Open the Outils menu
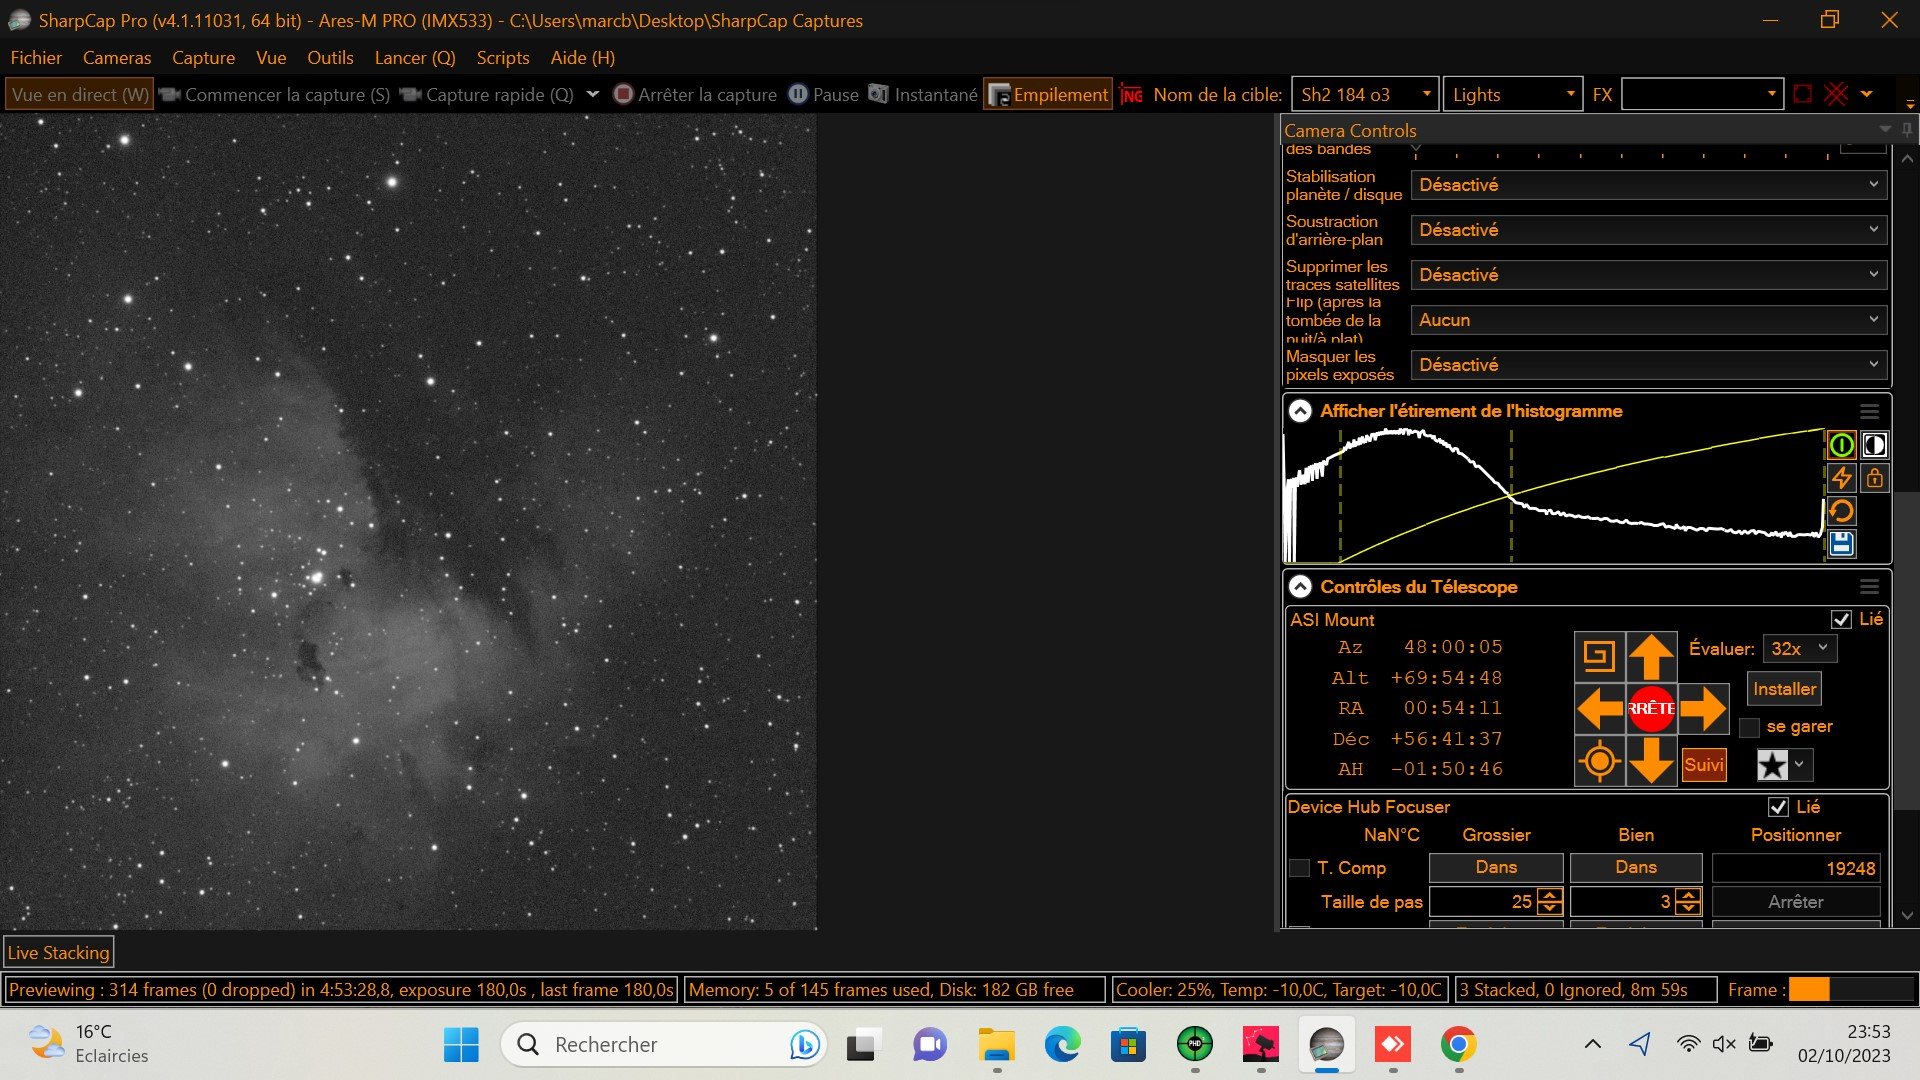 click(330, 58)
